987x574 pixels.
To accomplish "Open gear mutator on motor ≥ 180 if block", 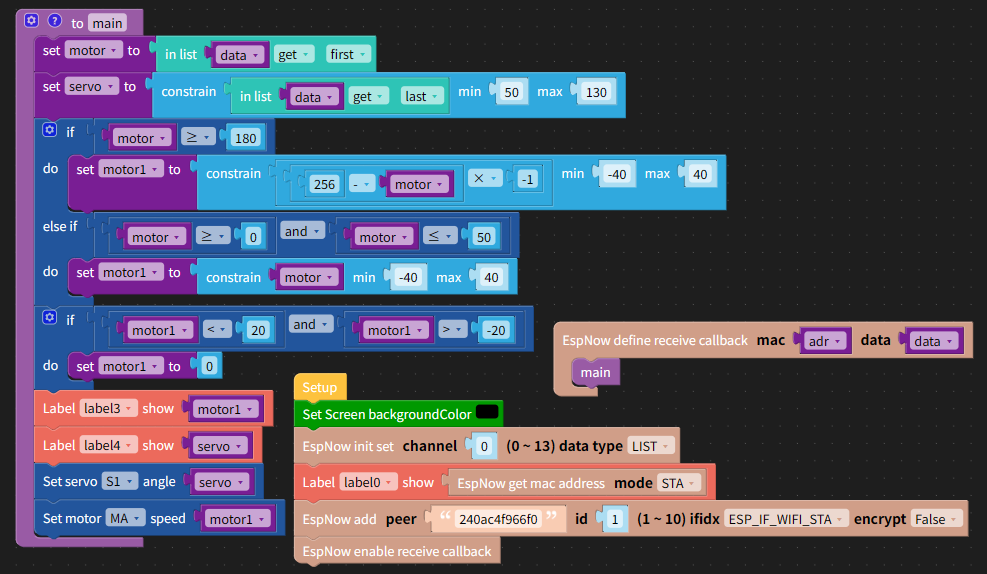I will tap(50, 130).
